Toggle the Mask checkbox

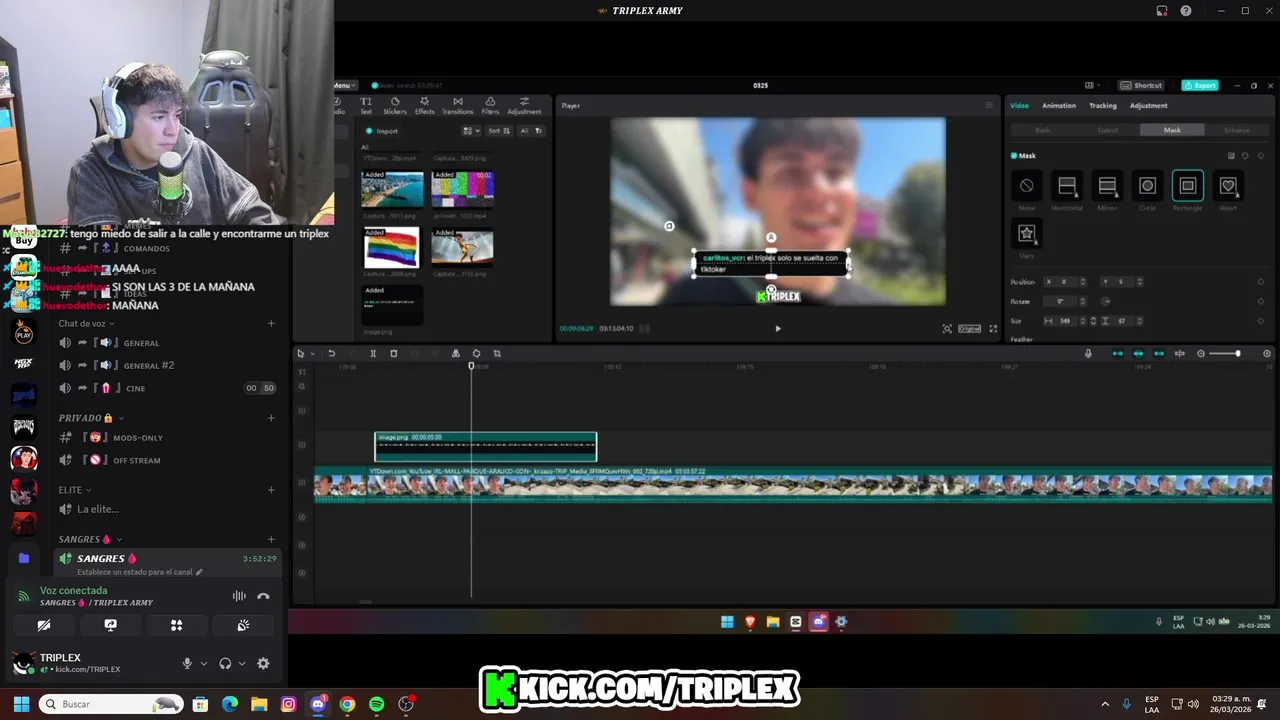click(1014, 156)
